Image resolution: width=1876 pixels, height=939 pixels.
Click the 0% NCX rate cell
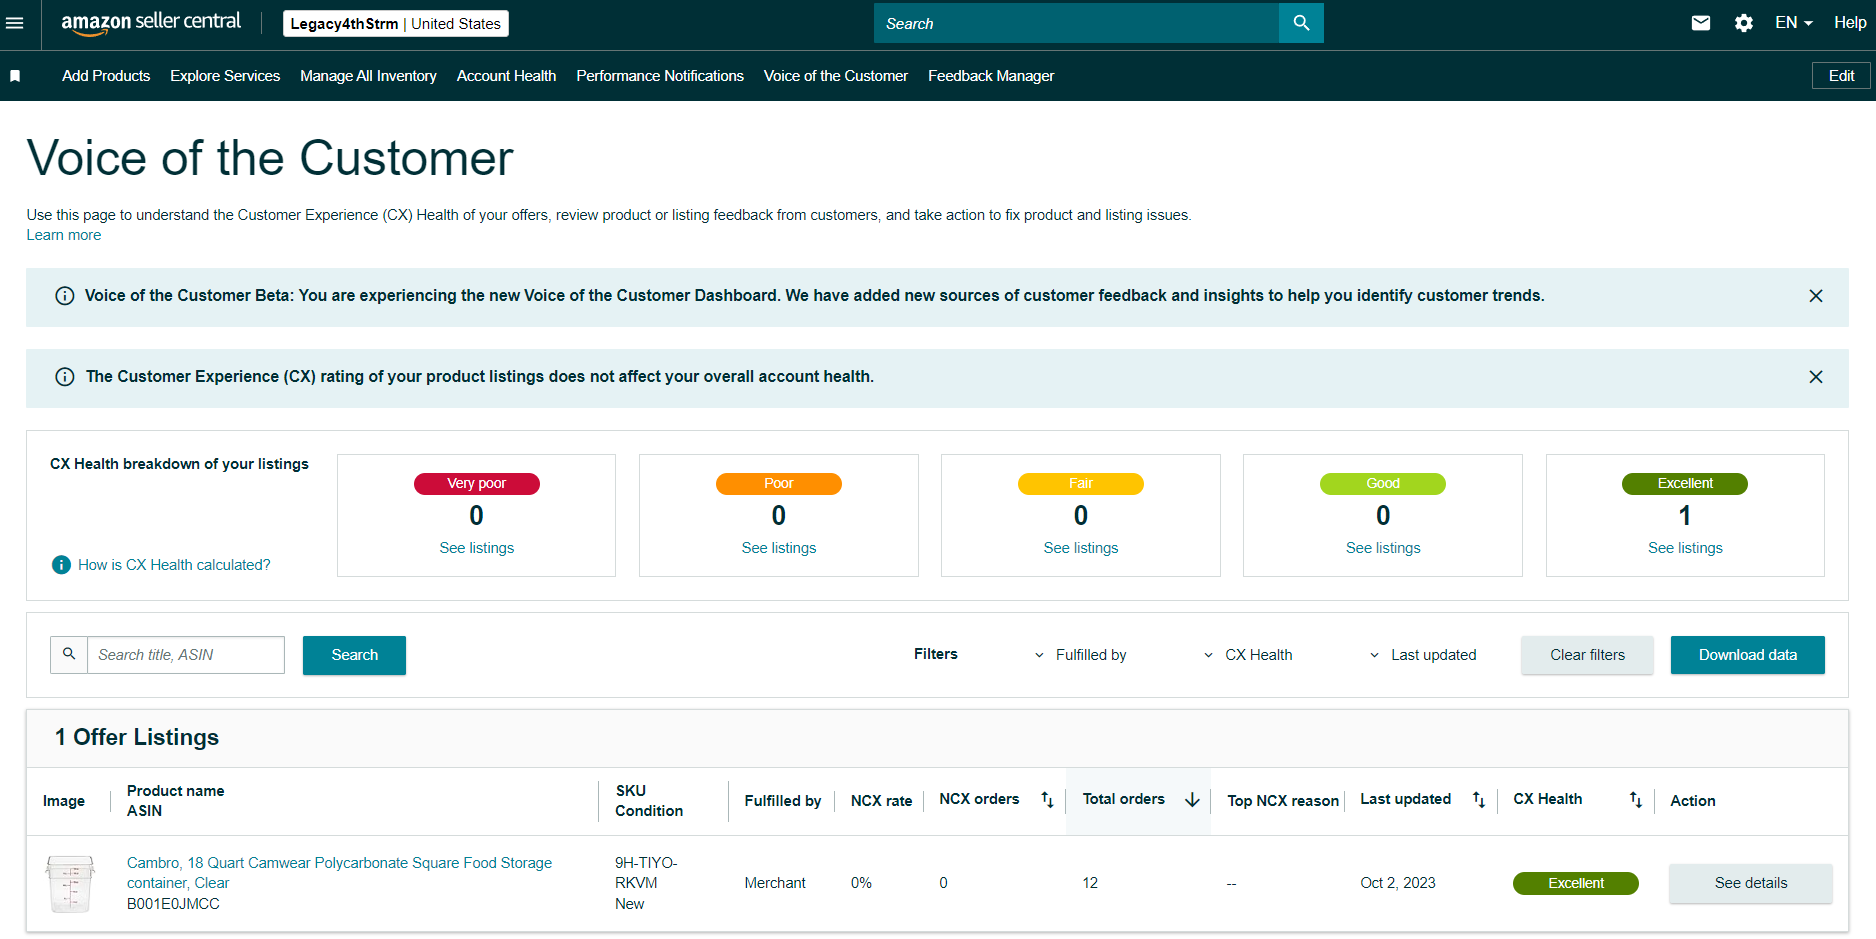[861, 883]
